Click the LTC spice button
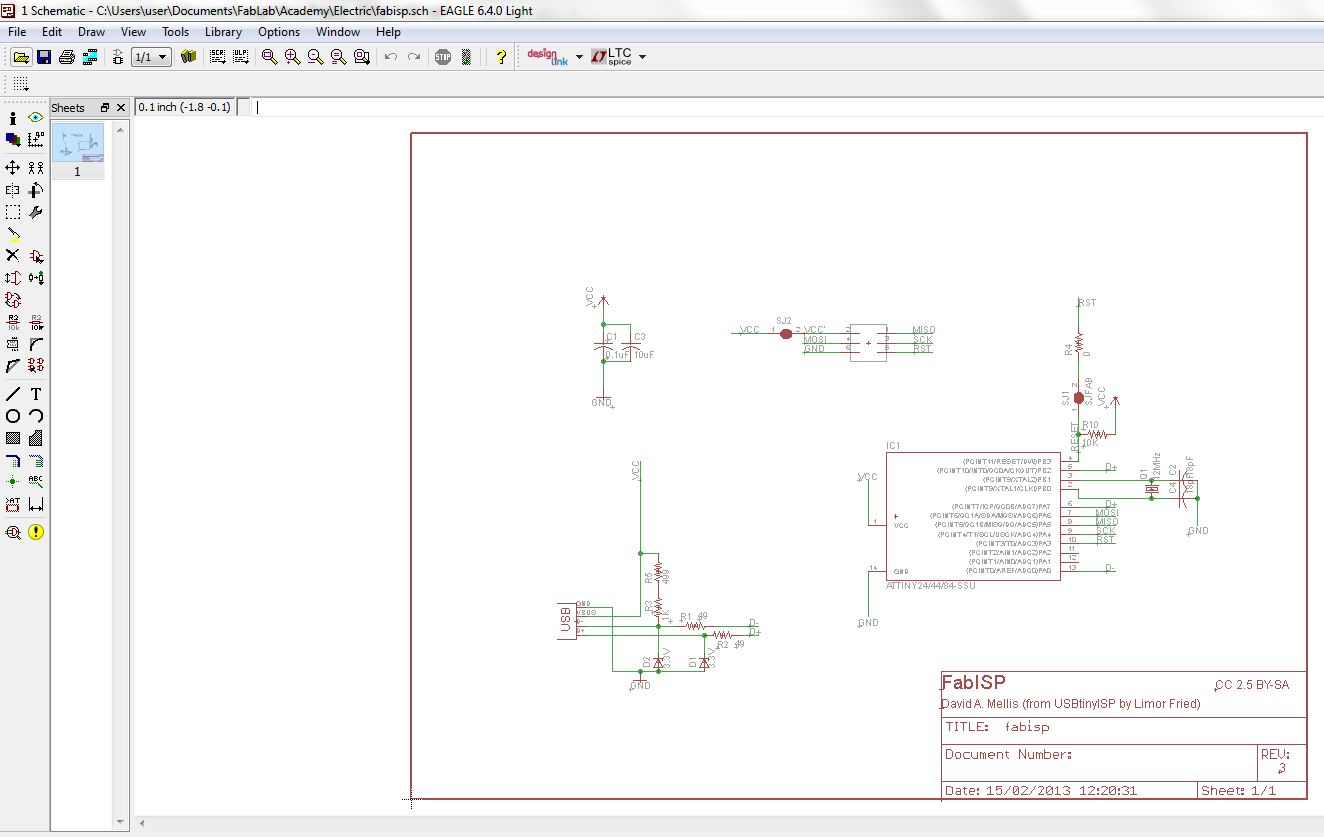The image size is (1324, 837). [611, 57]
